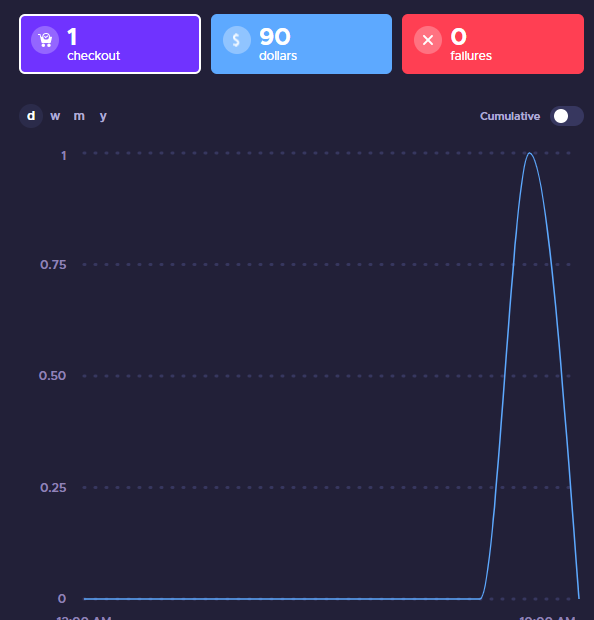This screenshot has height=620, width=594.
Task: Click the '90' dollars value
Action: (275, 37)
